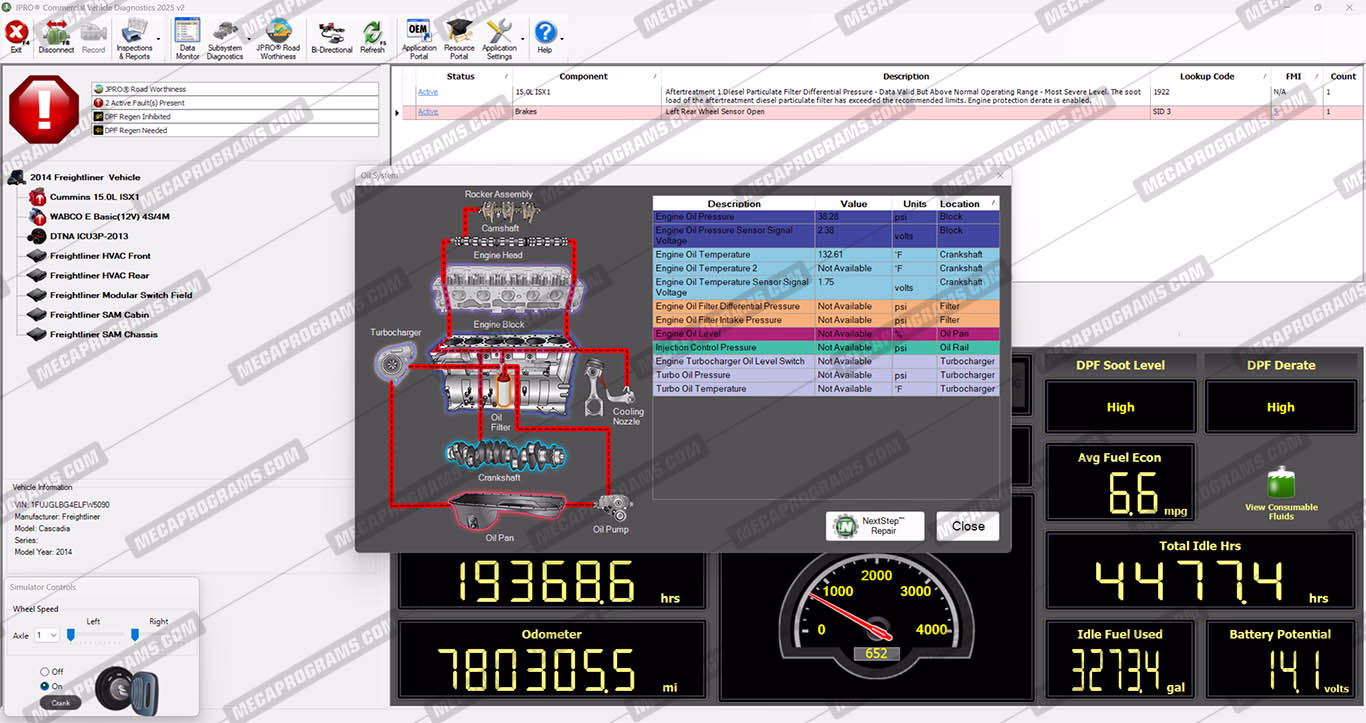The width and height of the screenshot is (1366, 723).
Task: Open the Active link for 15.0L ISX1 fault
Action: coord(427,92)
